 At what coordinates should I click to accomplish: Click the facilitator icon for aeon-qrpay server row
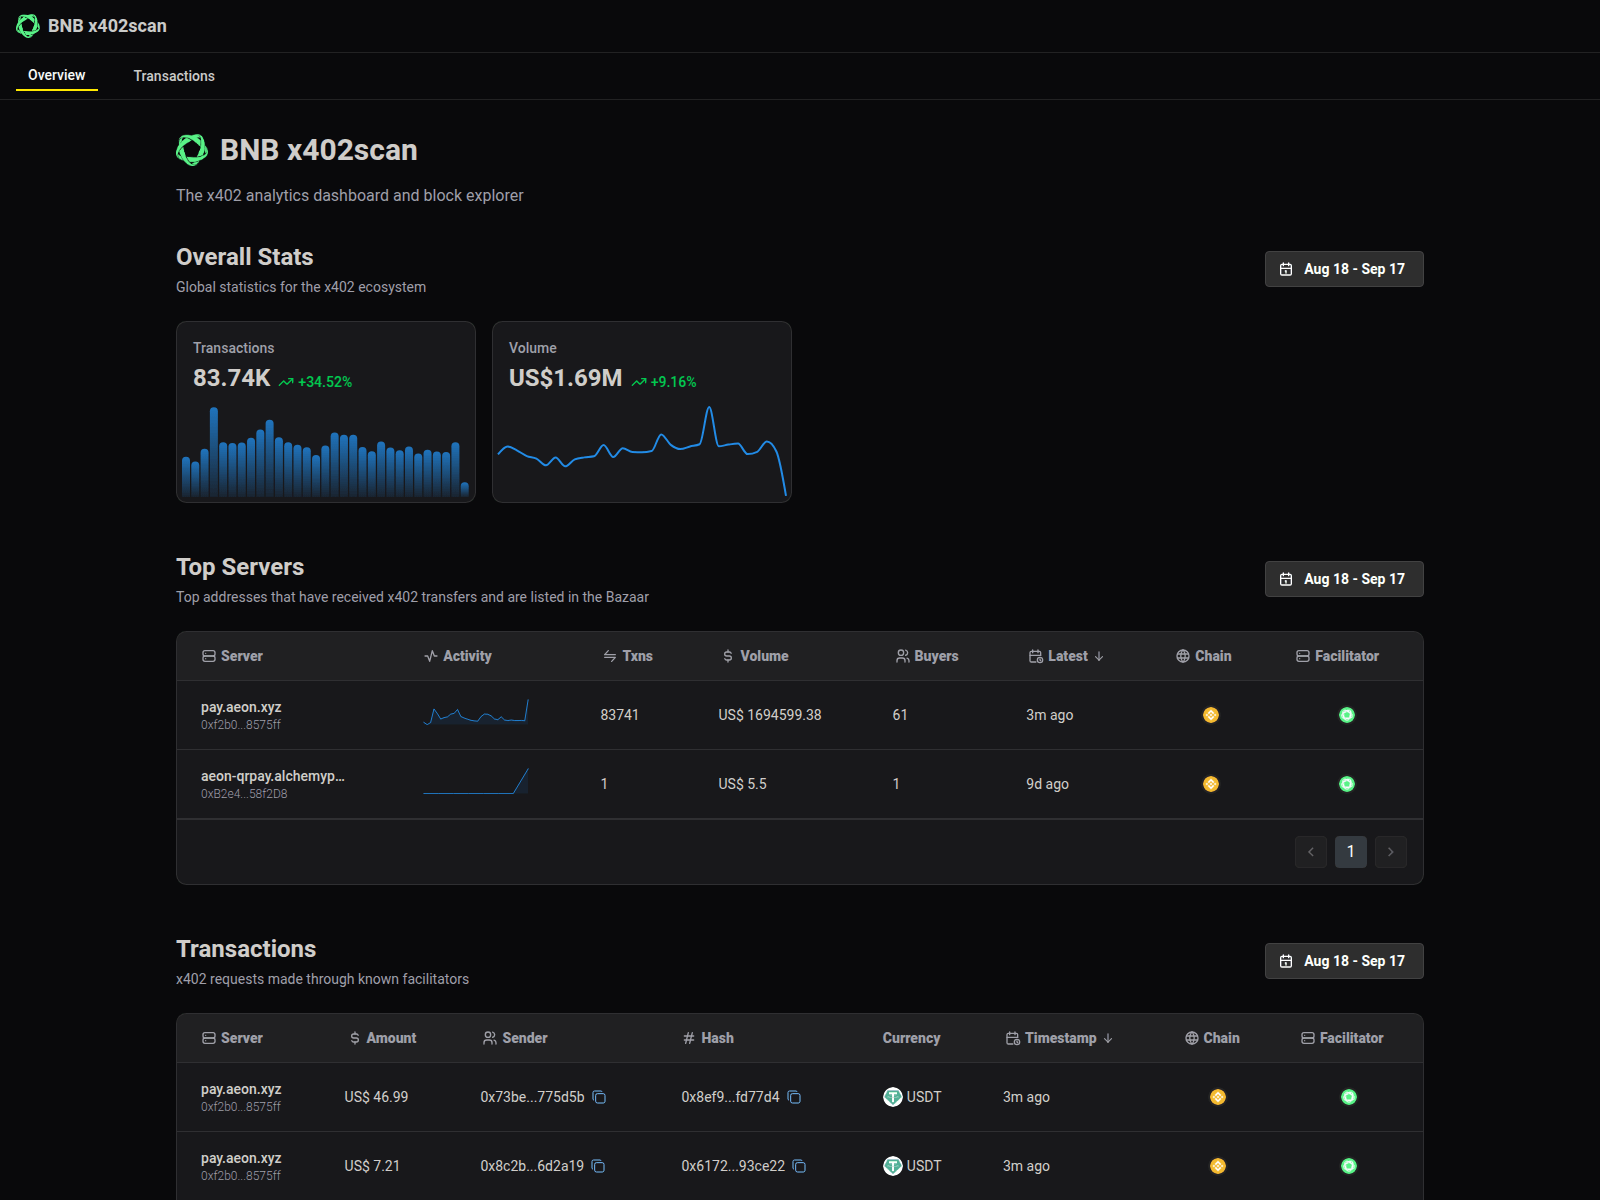(1347, 784)
